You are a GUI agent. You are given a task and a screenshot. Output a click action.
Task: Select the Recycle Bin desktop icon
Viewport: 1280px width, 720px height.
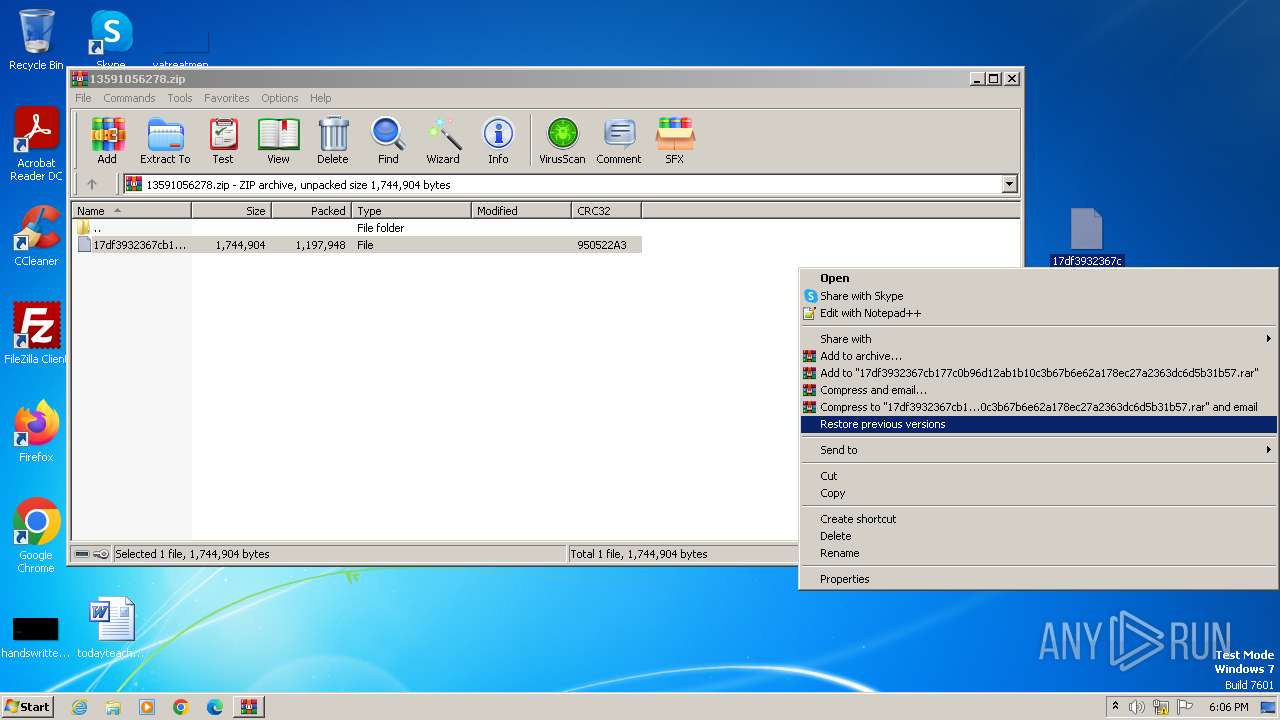pyautogui.click(x=36, y=40)
